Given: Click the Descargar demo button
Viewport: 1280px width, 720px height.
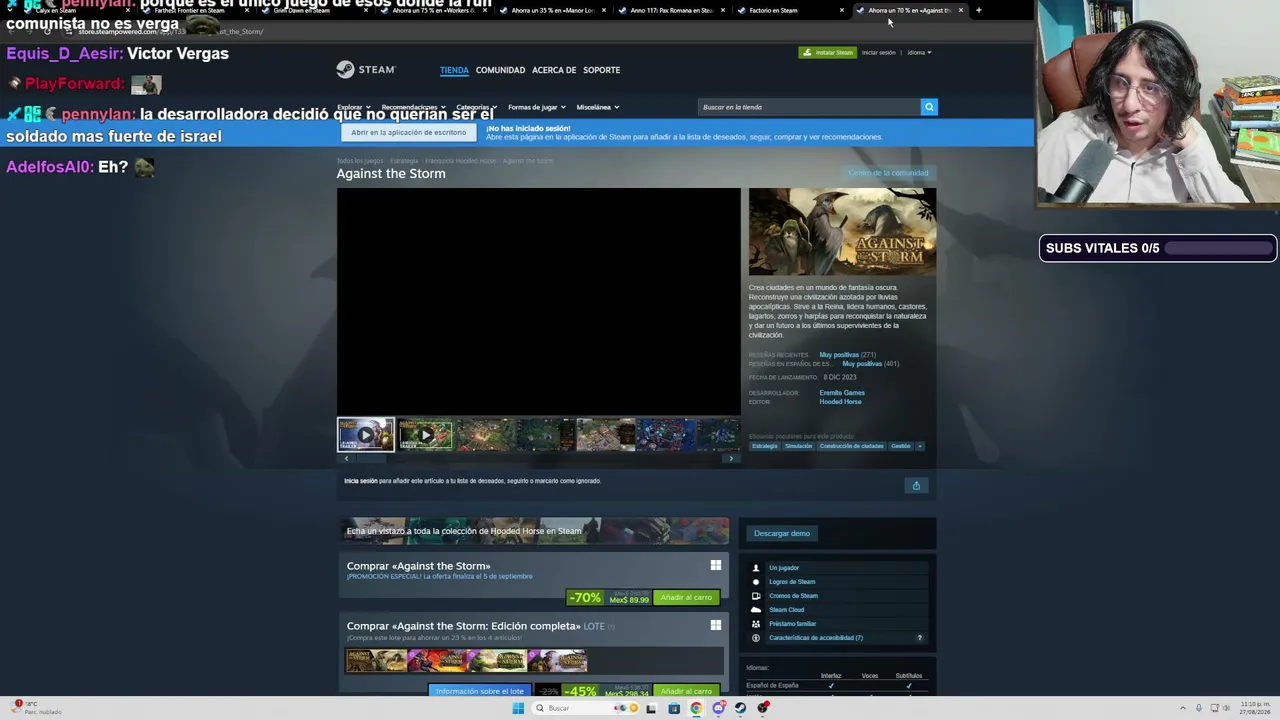Looking at the screenshot, I should click(x=782, y=533).
